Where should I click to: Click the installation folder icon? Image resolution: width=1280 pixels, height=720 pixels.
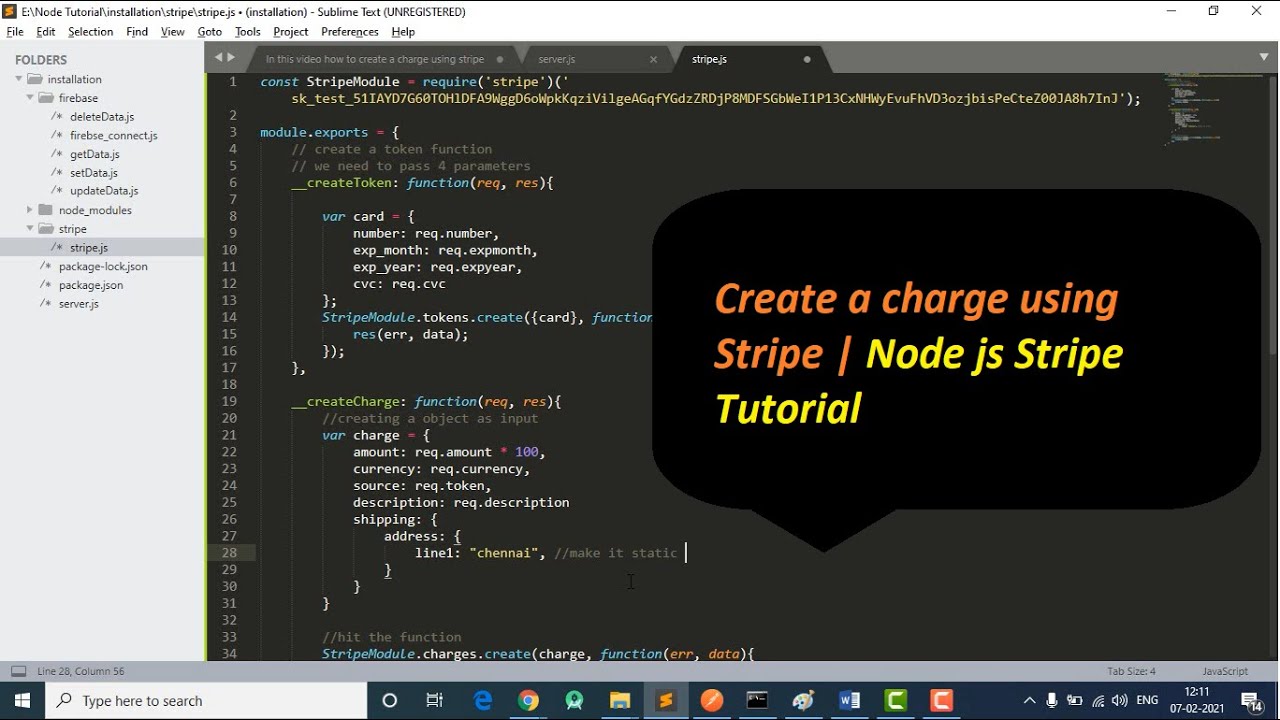(34, 79)
